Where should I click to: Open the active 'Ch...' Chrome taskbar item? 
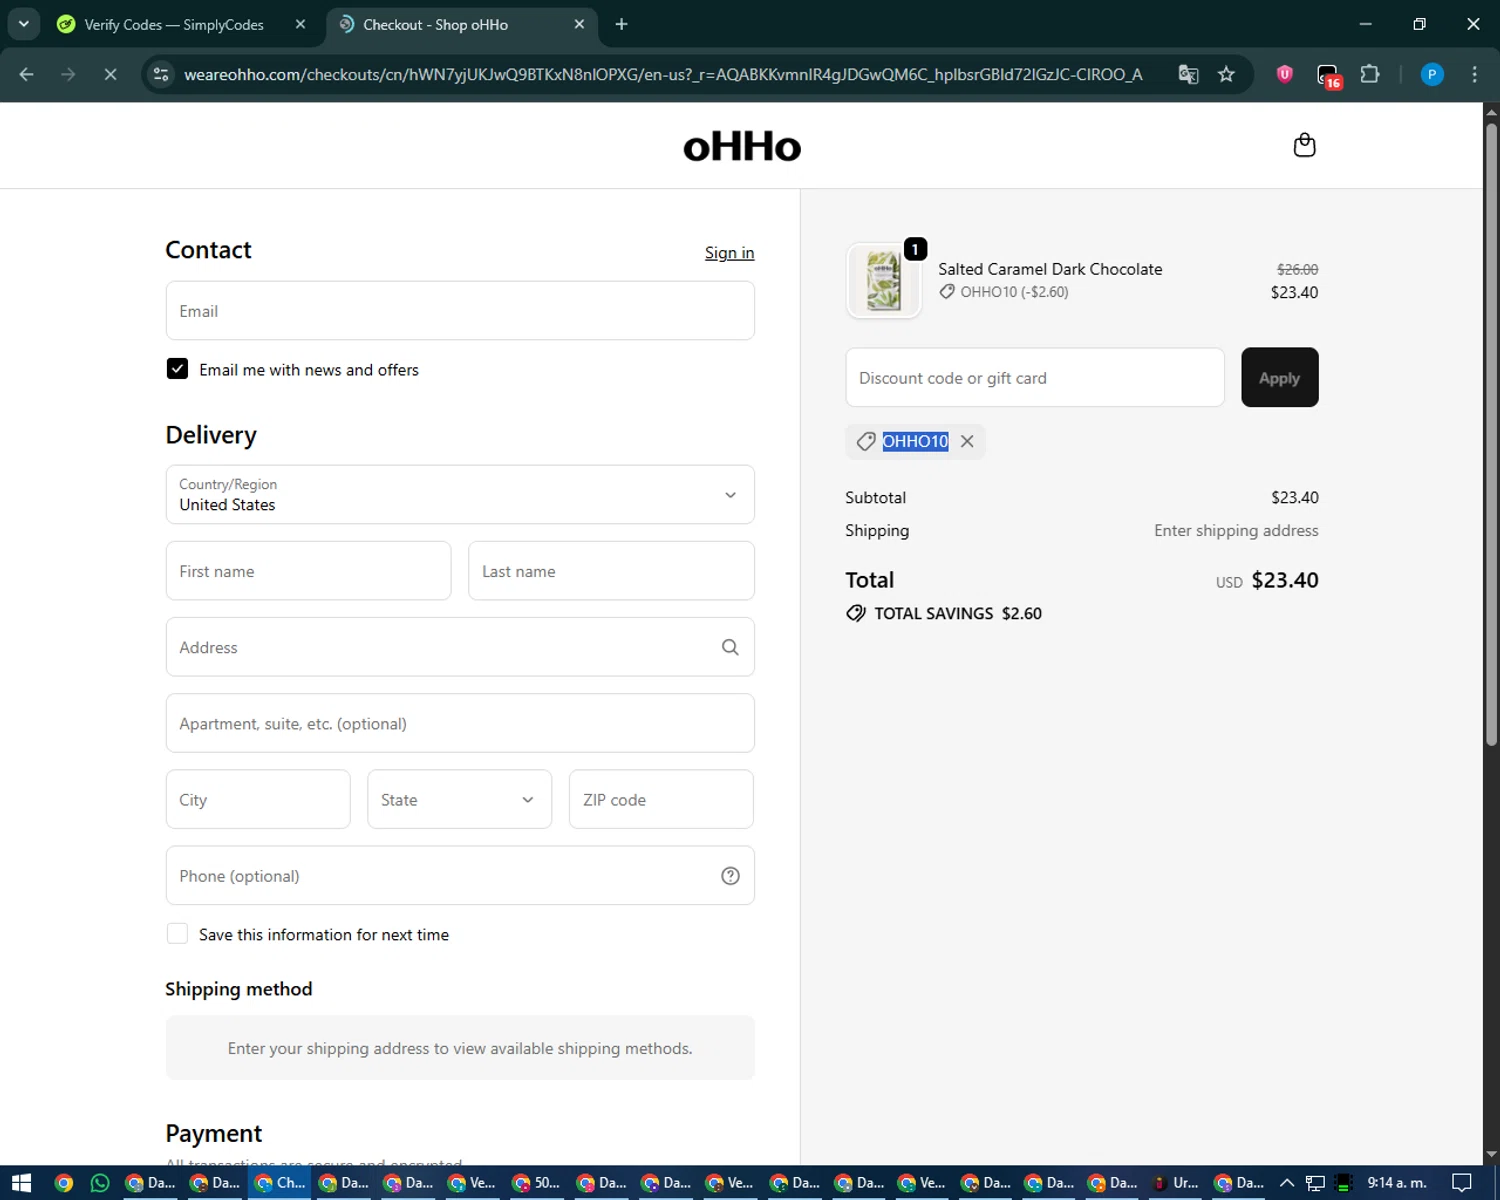pos(281,1183)
